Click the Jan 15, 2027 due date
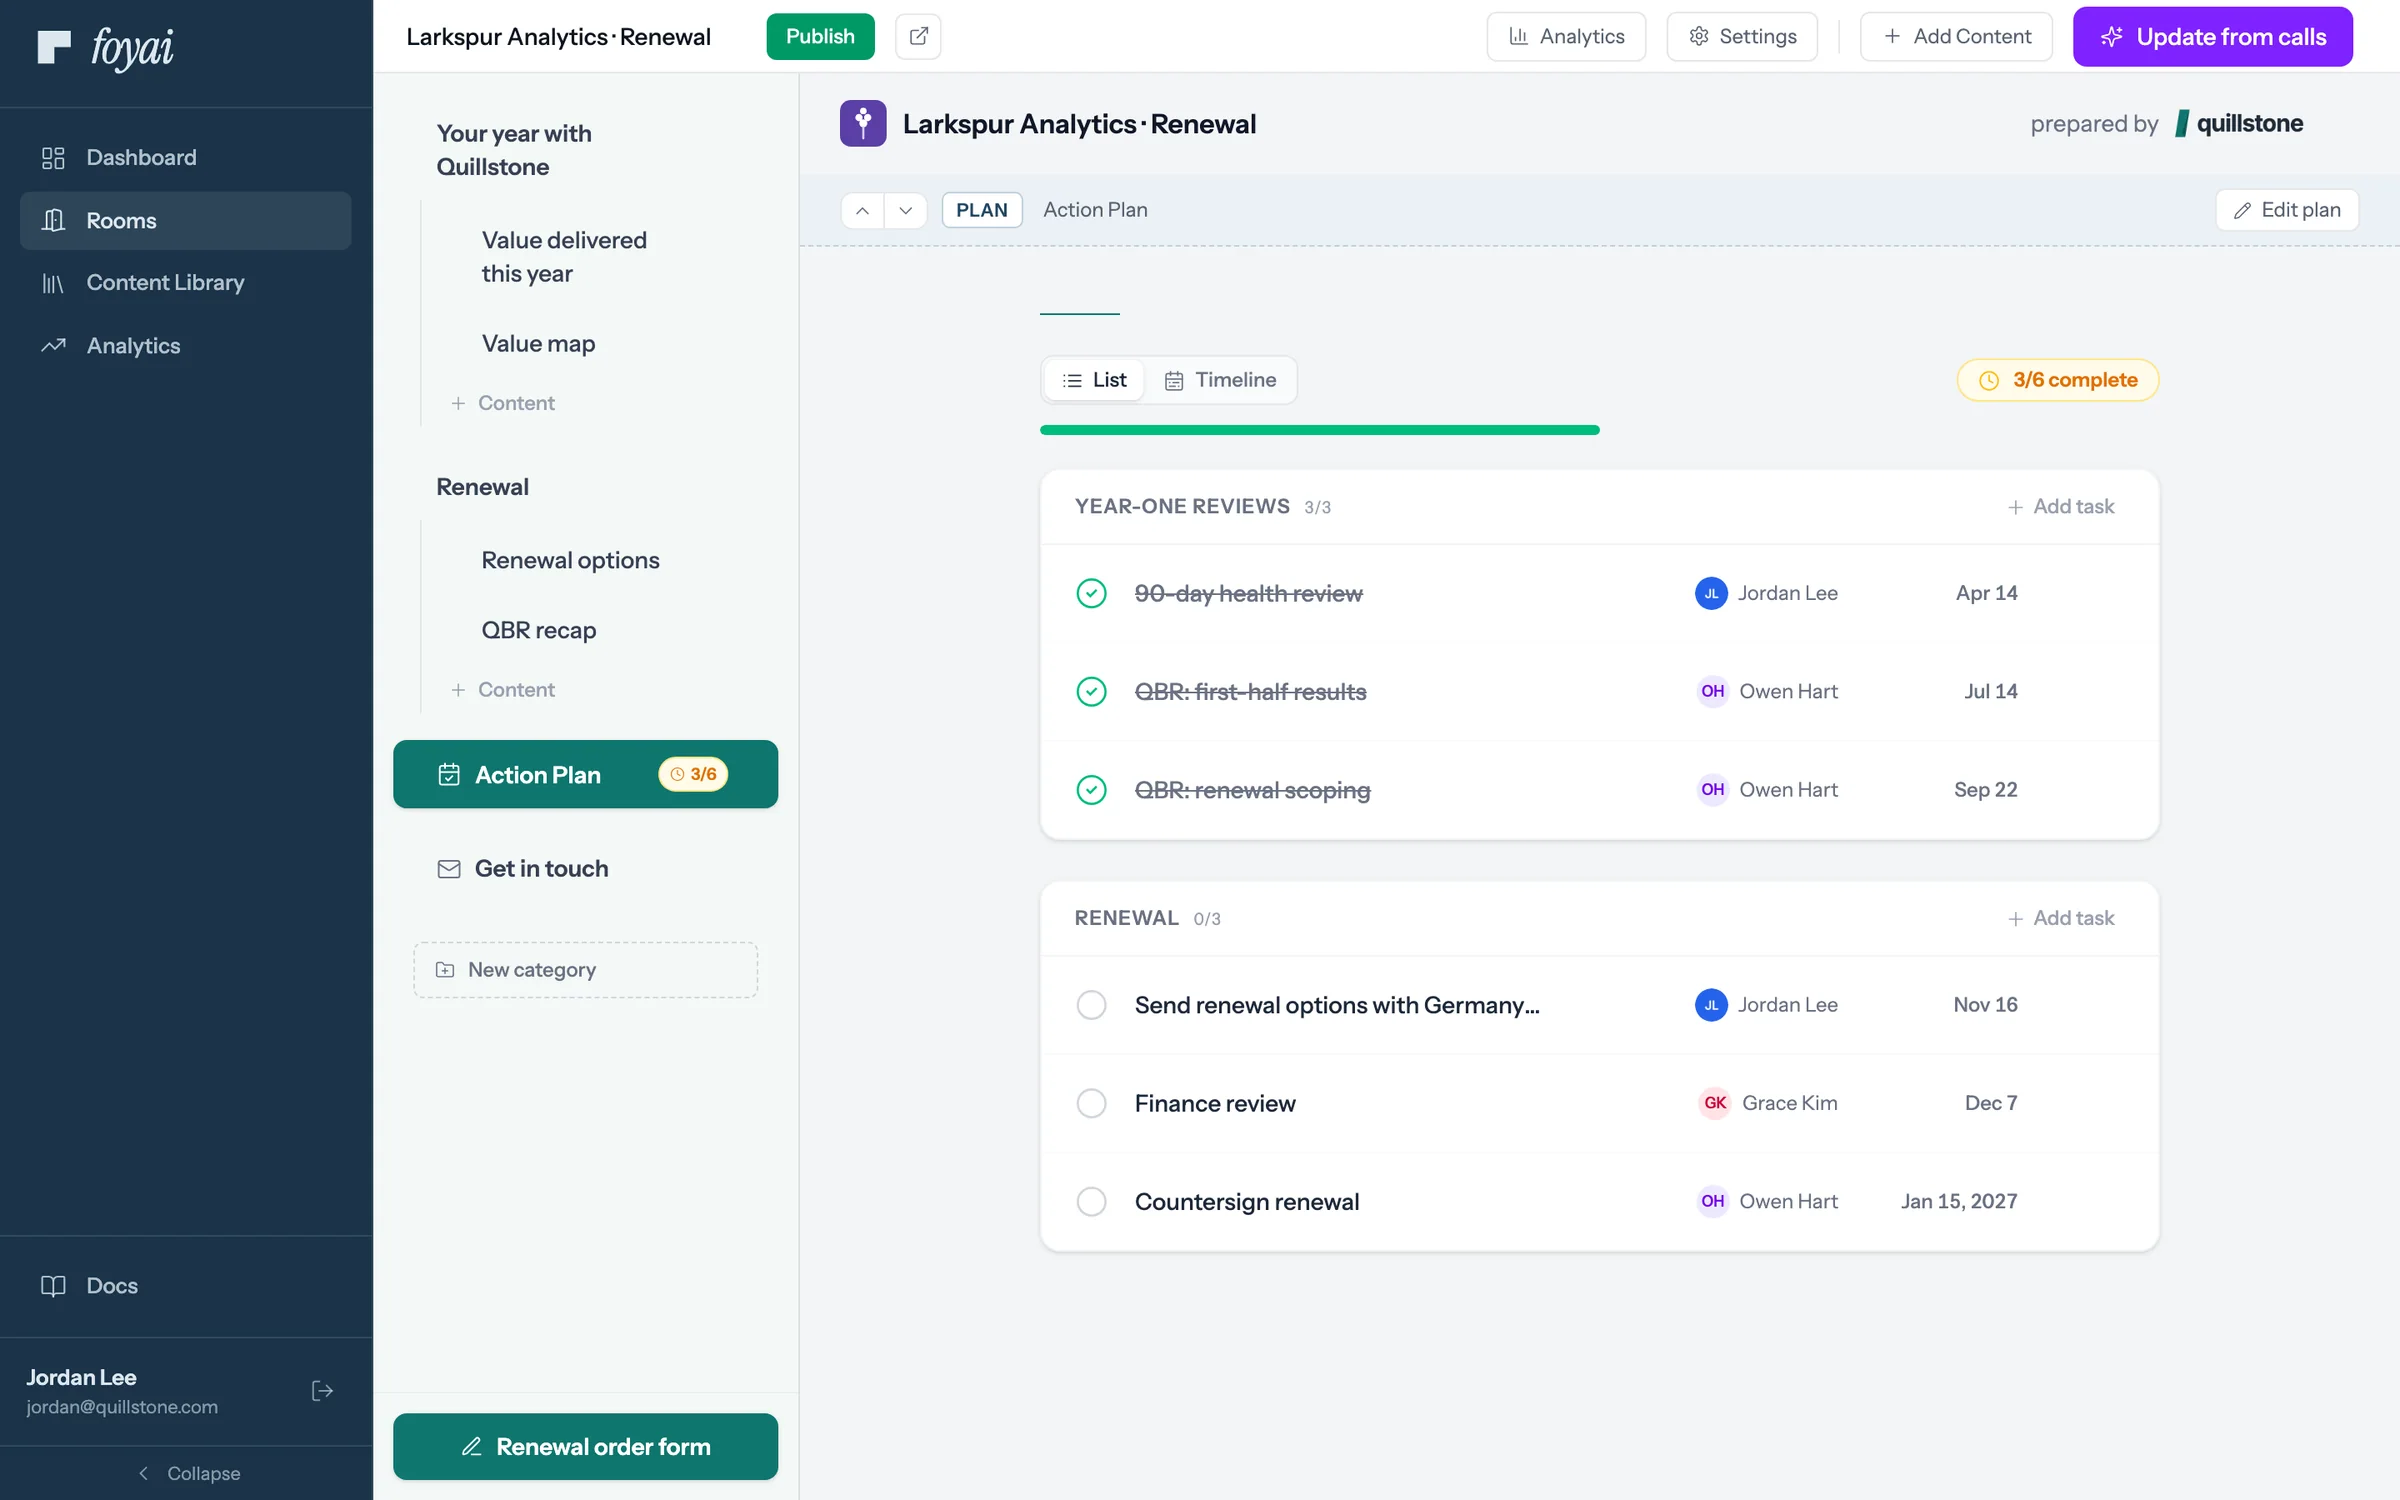The image size is (2400, 1500). point(1959,1201)
